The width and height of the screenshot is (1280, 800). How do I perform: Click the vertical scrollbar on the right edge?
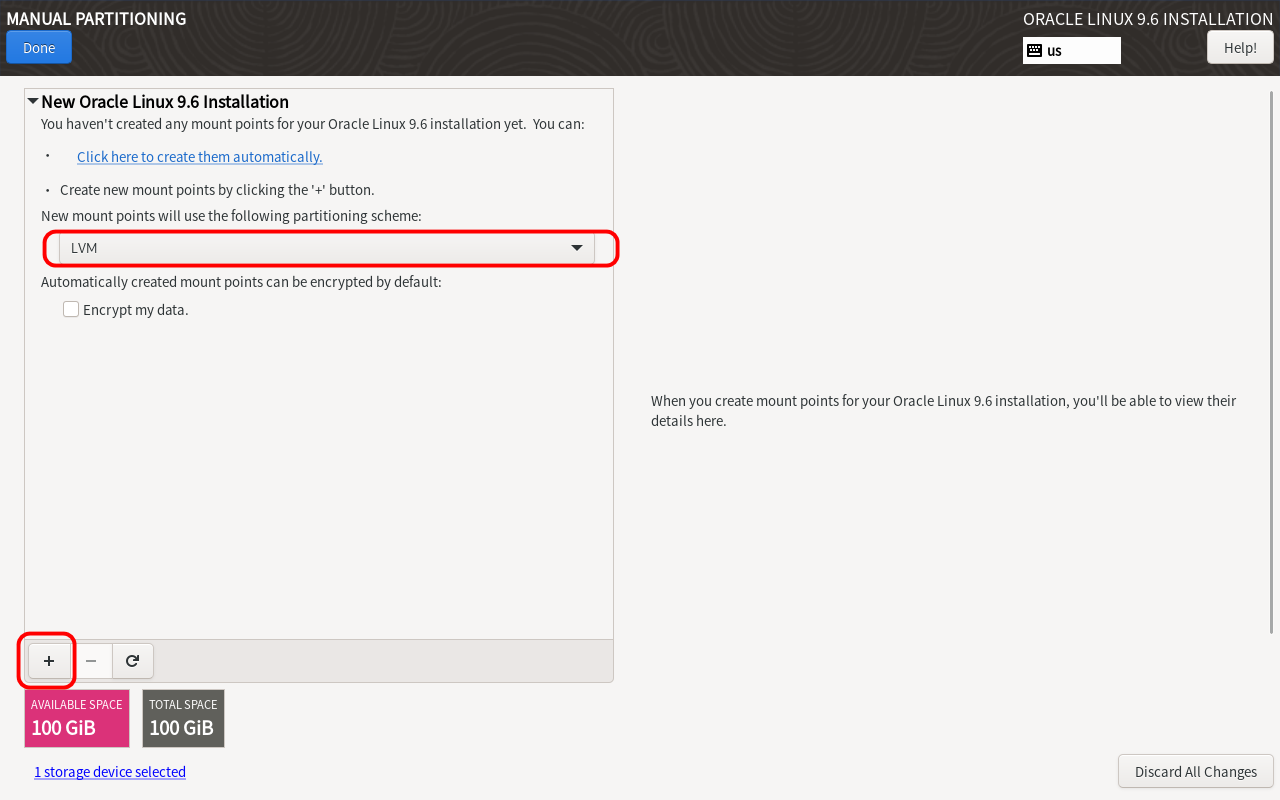tap(1272, 360)
